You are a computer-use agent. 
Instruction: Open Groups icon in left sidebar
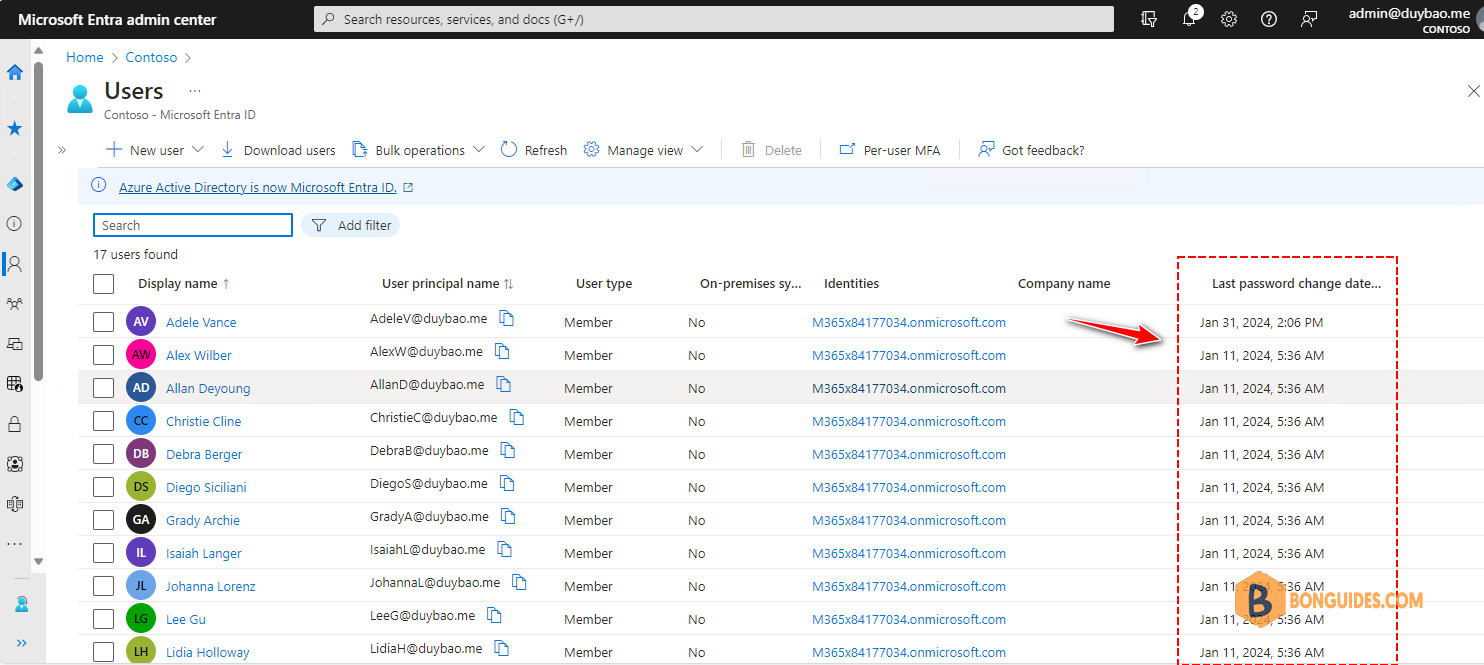(x=15, y=303)
